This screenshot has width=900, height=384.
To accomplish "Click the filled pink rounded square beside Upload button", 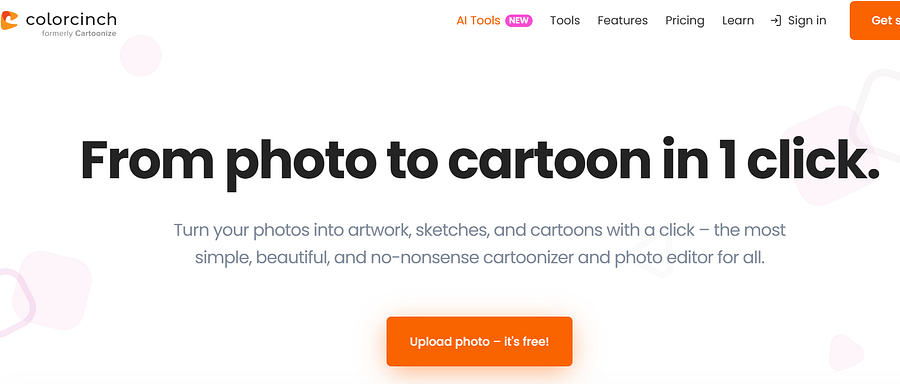I will (x=52, y=290).
